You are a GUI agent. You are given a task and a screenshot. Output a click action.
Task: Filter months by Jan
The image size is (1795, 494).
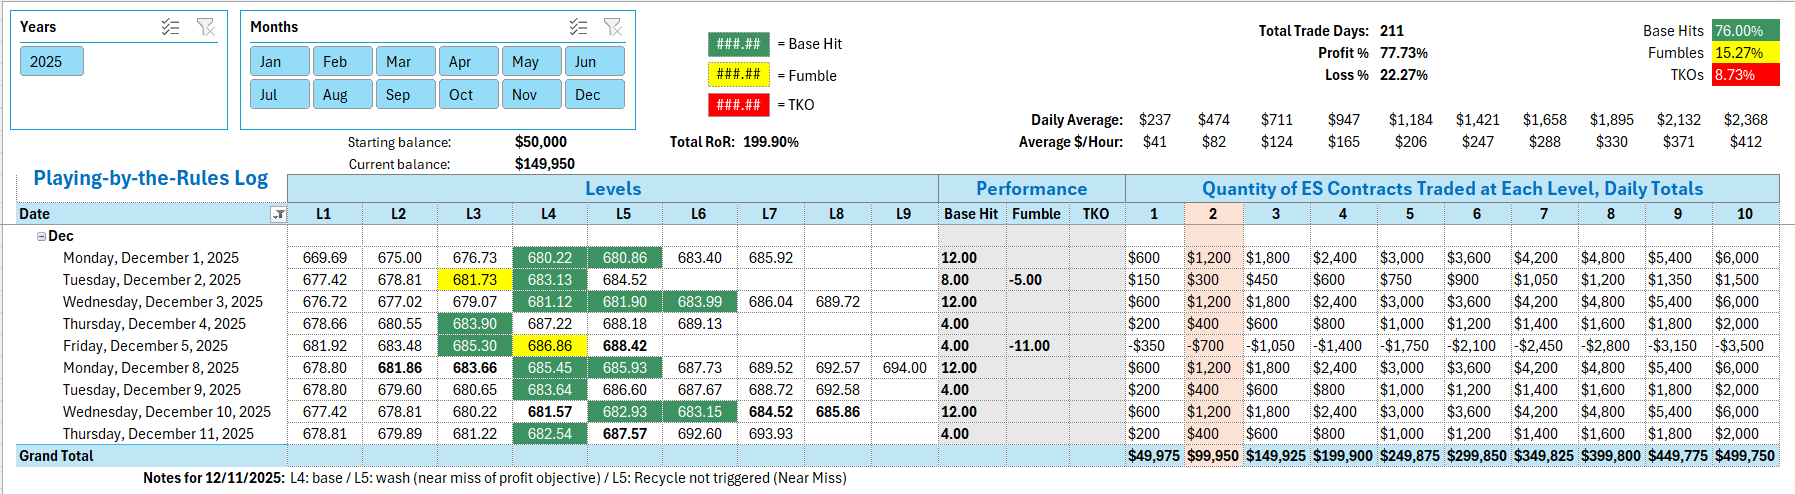(x=279, y=62)
